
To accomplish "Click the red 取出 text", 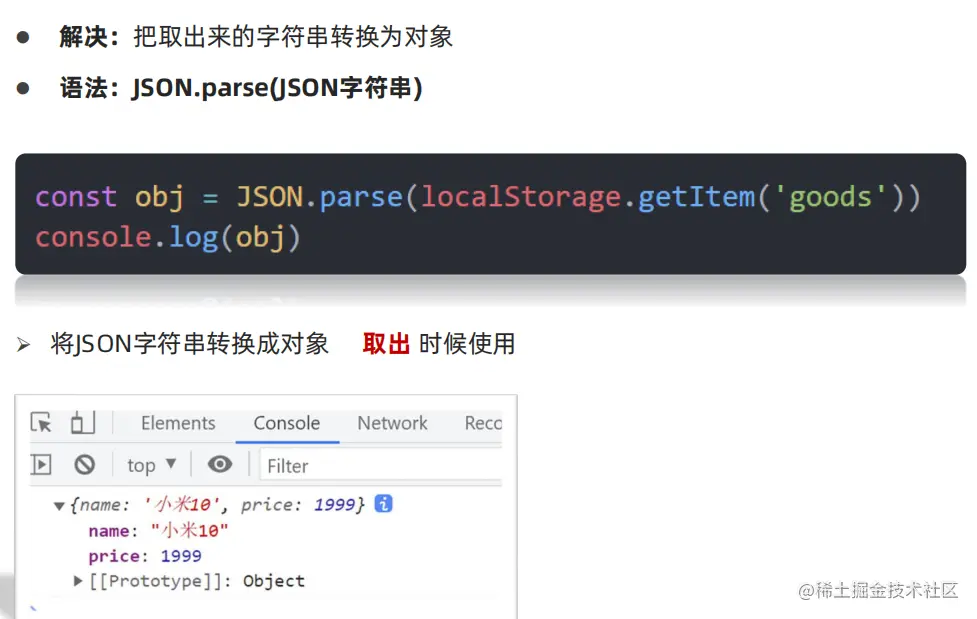I will pyautogui.click(x=386, y=343).
